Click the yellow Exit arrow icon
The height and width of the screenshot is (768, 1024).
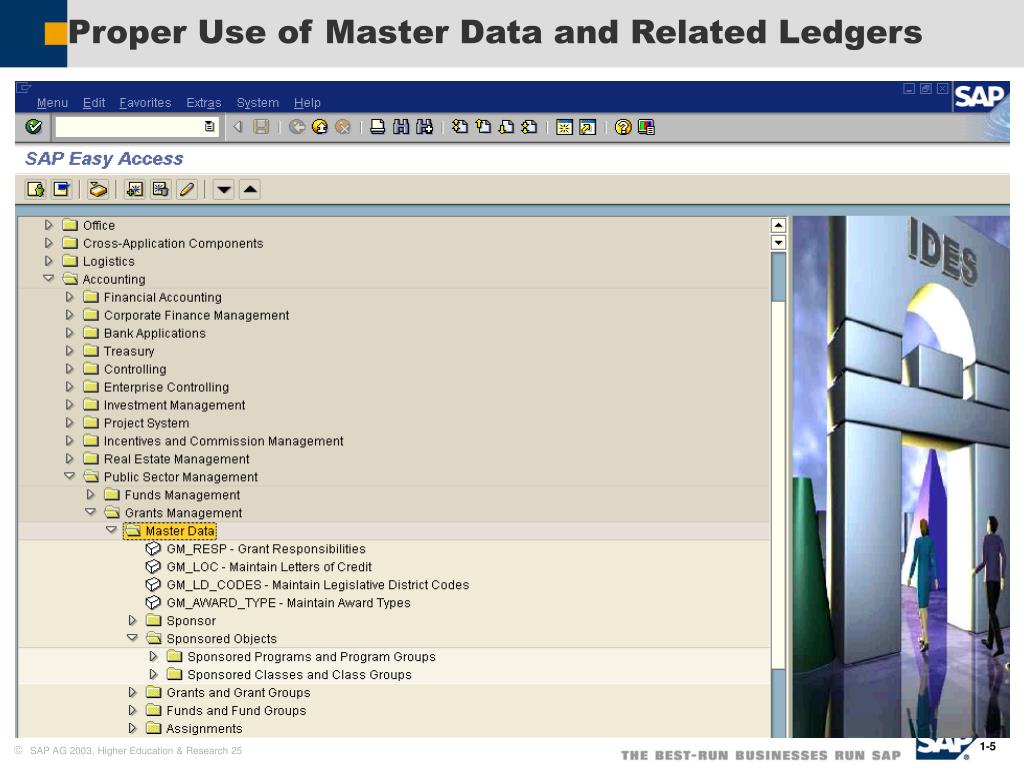[320, 127]
